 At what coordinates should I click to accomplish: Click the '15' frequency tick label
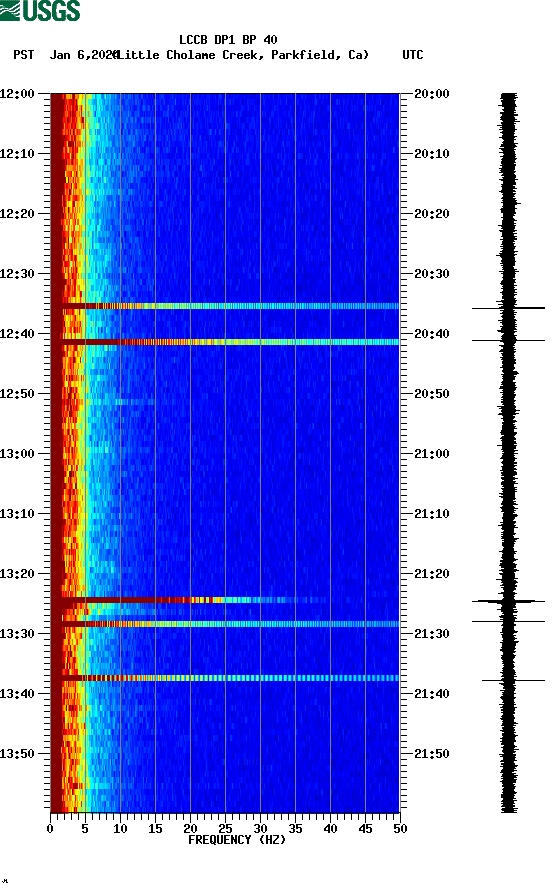pos(155,829)
